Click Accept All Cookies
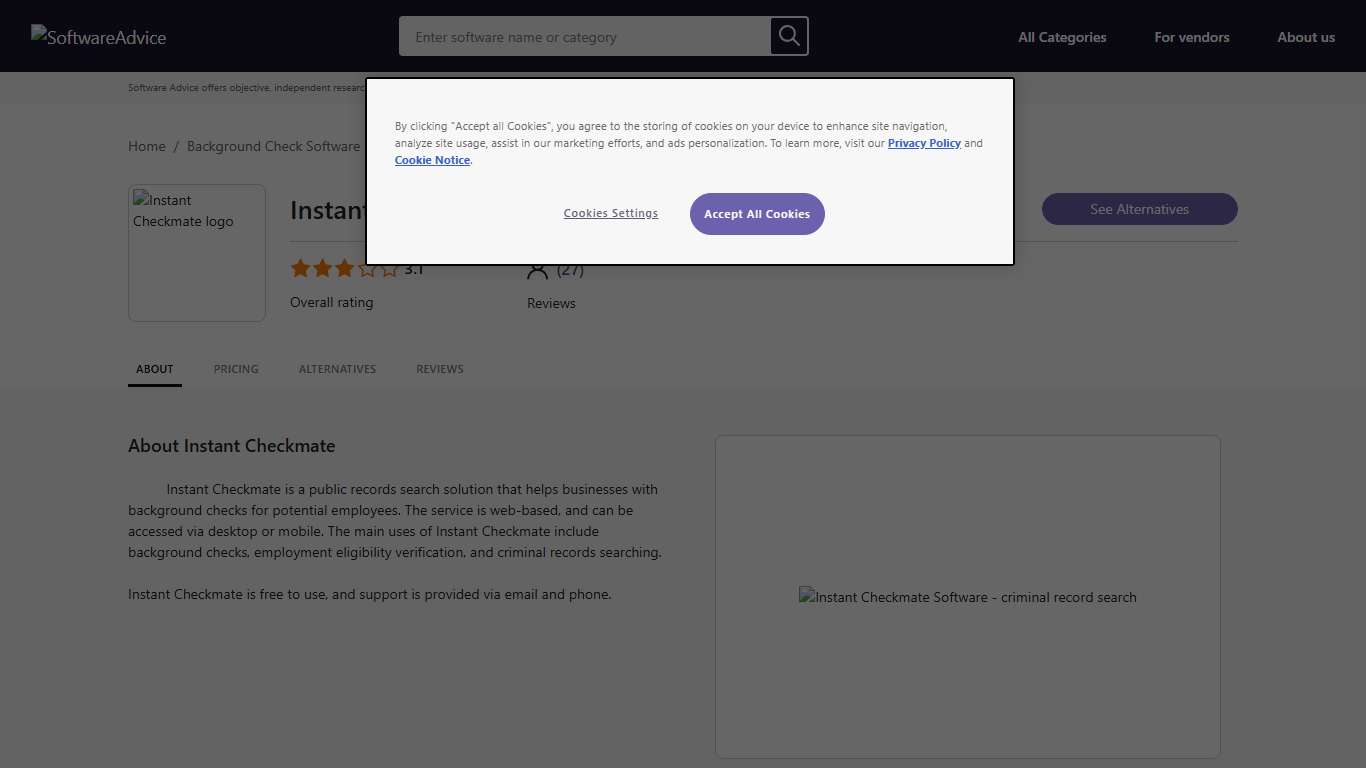The height and width of the screenshot is (768, 1366). (757, 213)
